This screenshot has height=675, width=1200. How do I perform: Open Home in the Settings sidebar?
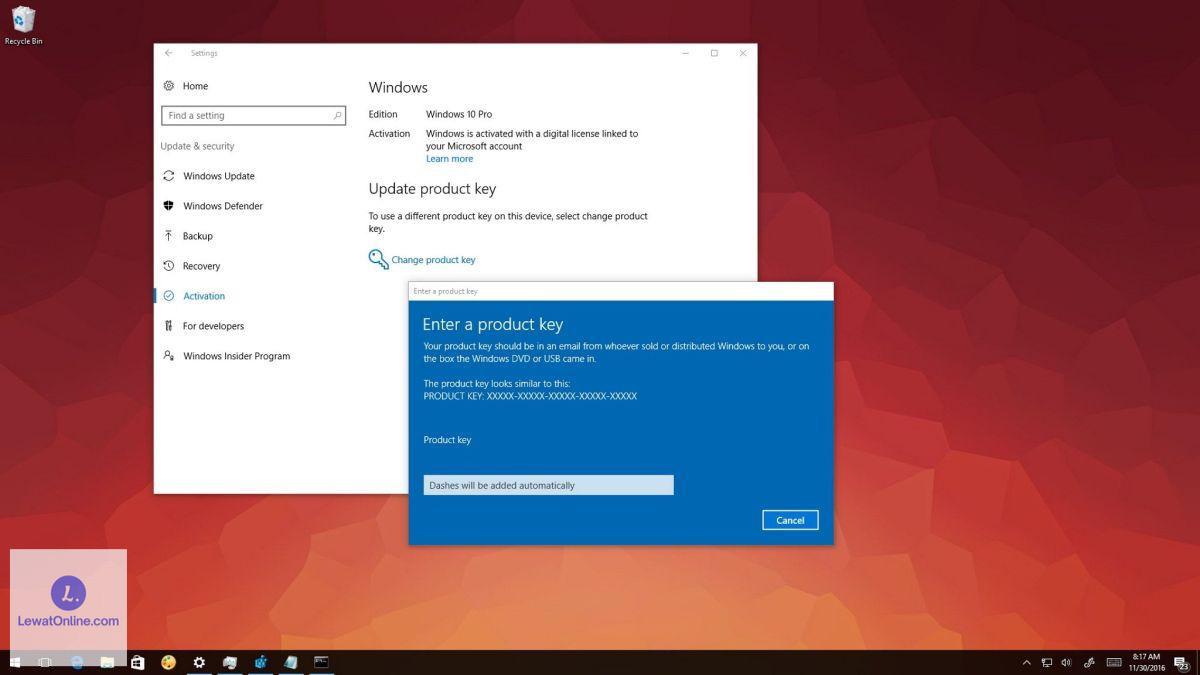185,86
